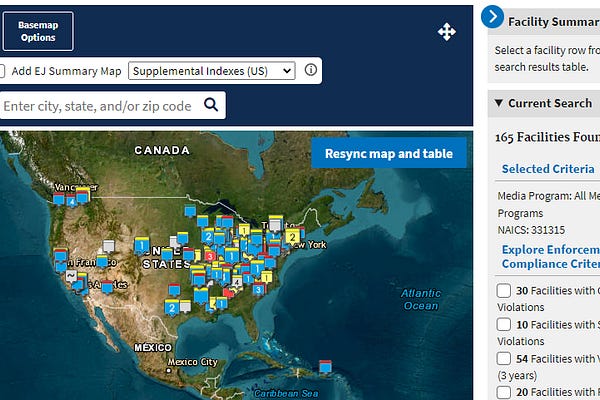
Task: Click the EJ info circle icon
Action: (x=311, y=70)
